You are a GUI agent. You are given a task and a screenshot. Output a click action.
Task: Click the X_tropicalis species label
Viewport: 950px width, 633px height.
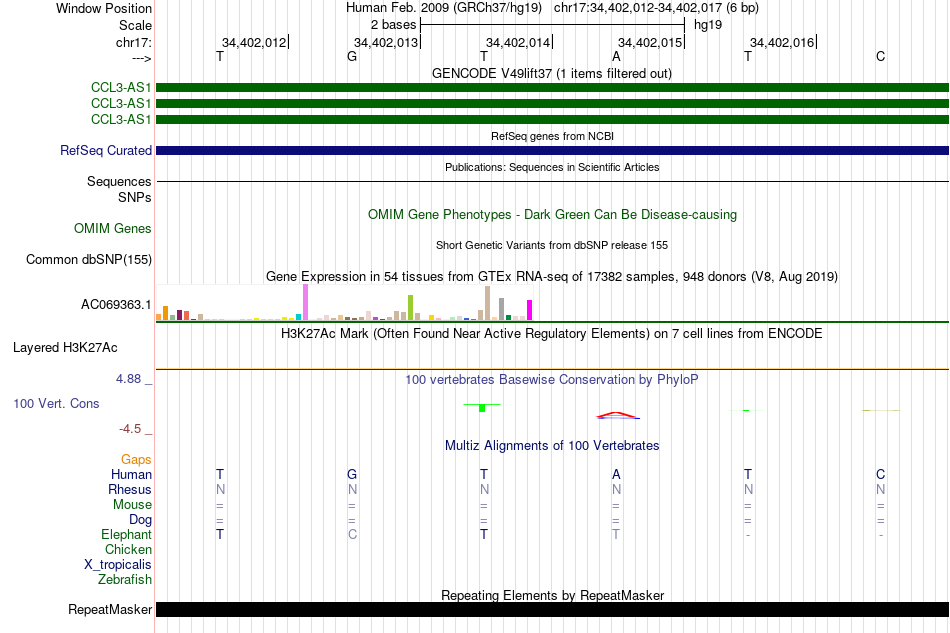click(118, 565)
